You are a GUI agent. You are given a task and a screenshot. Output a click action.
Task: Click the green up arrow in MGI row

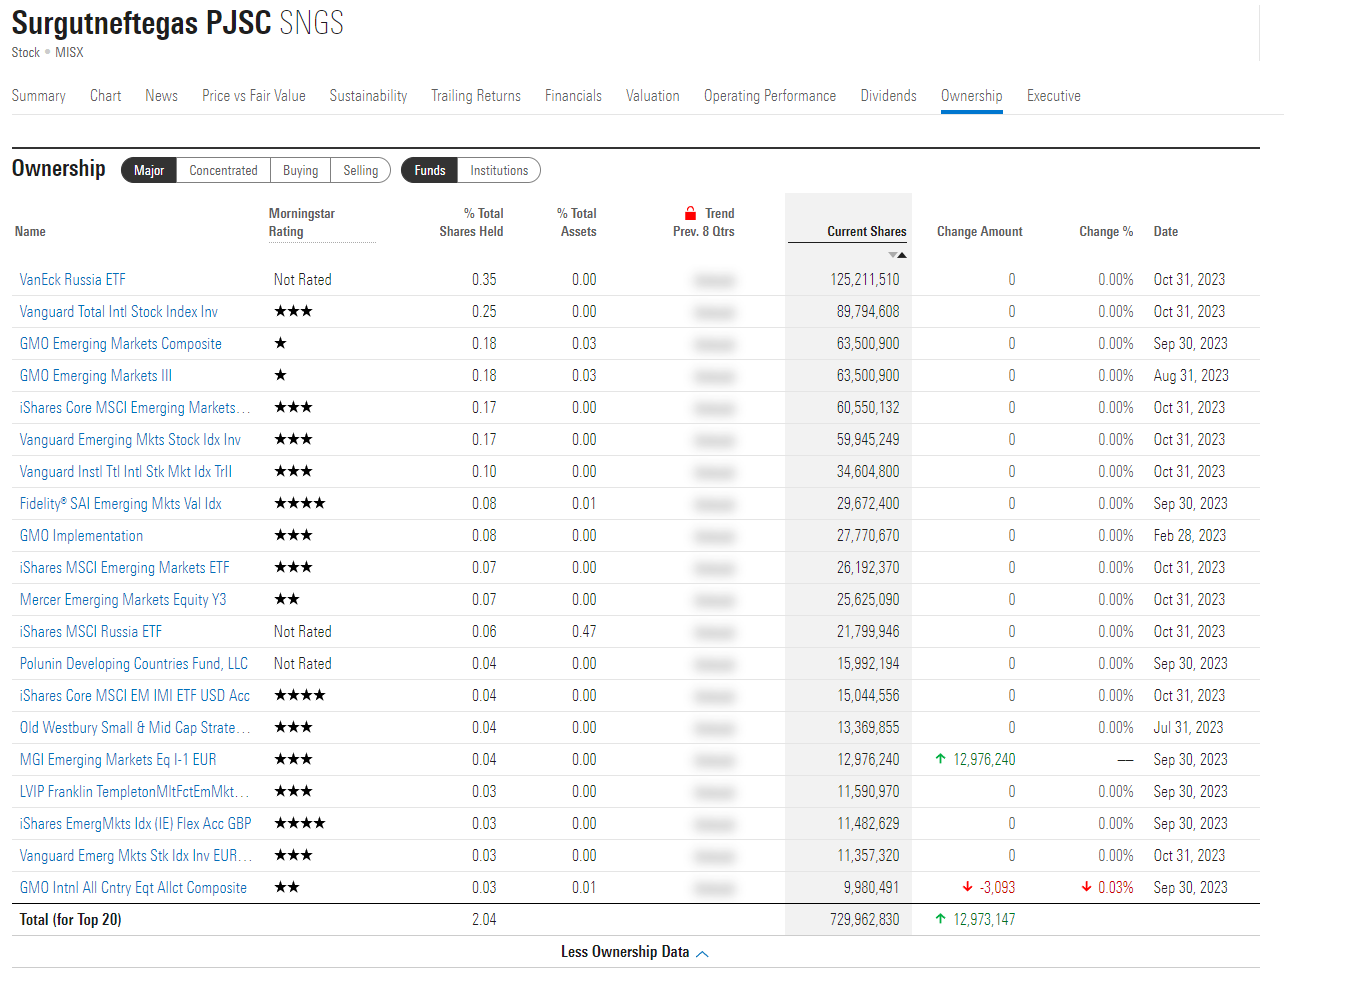pos(940,759)
